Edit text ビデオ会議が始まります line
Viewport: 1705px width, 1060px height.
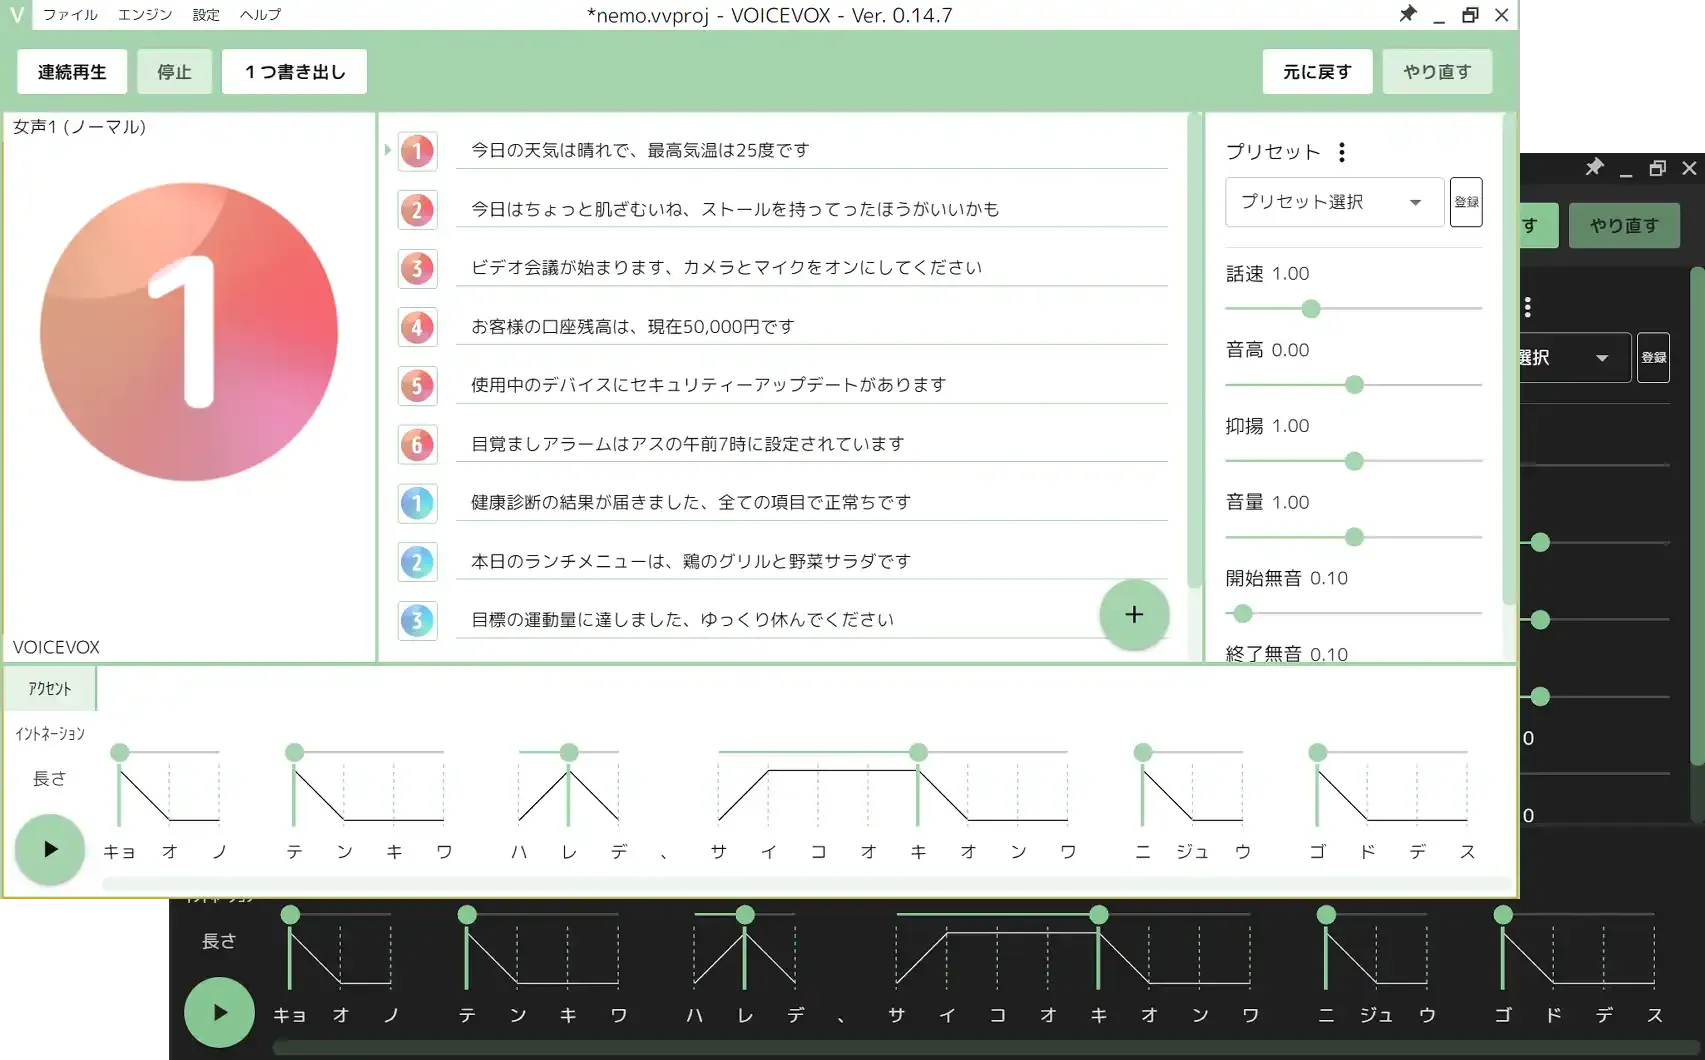click(811, 267)
